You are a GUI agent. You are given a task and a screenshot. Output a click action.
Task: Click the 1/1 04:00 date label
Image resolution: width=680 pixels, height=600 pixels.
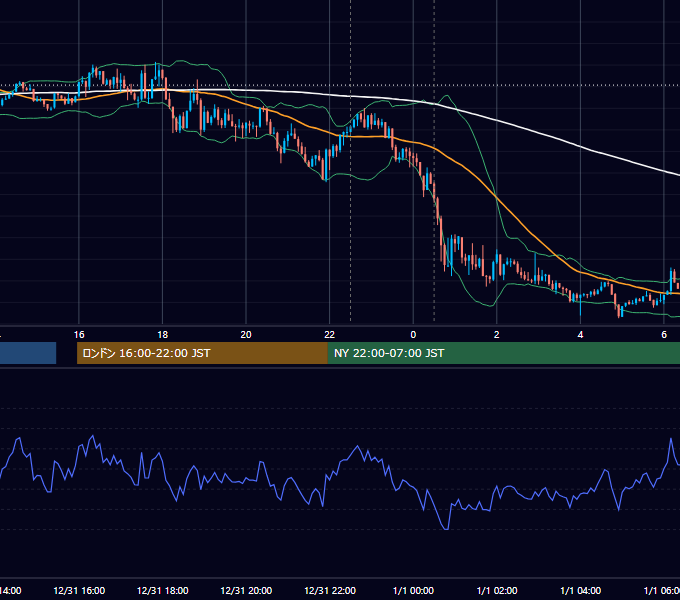tap(580, 591)
